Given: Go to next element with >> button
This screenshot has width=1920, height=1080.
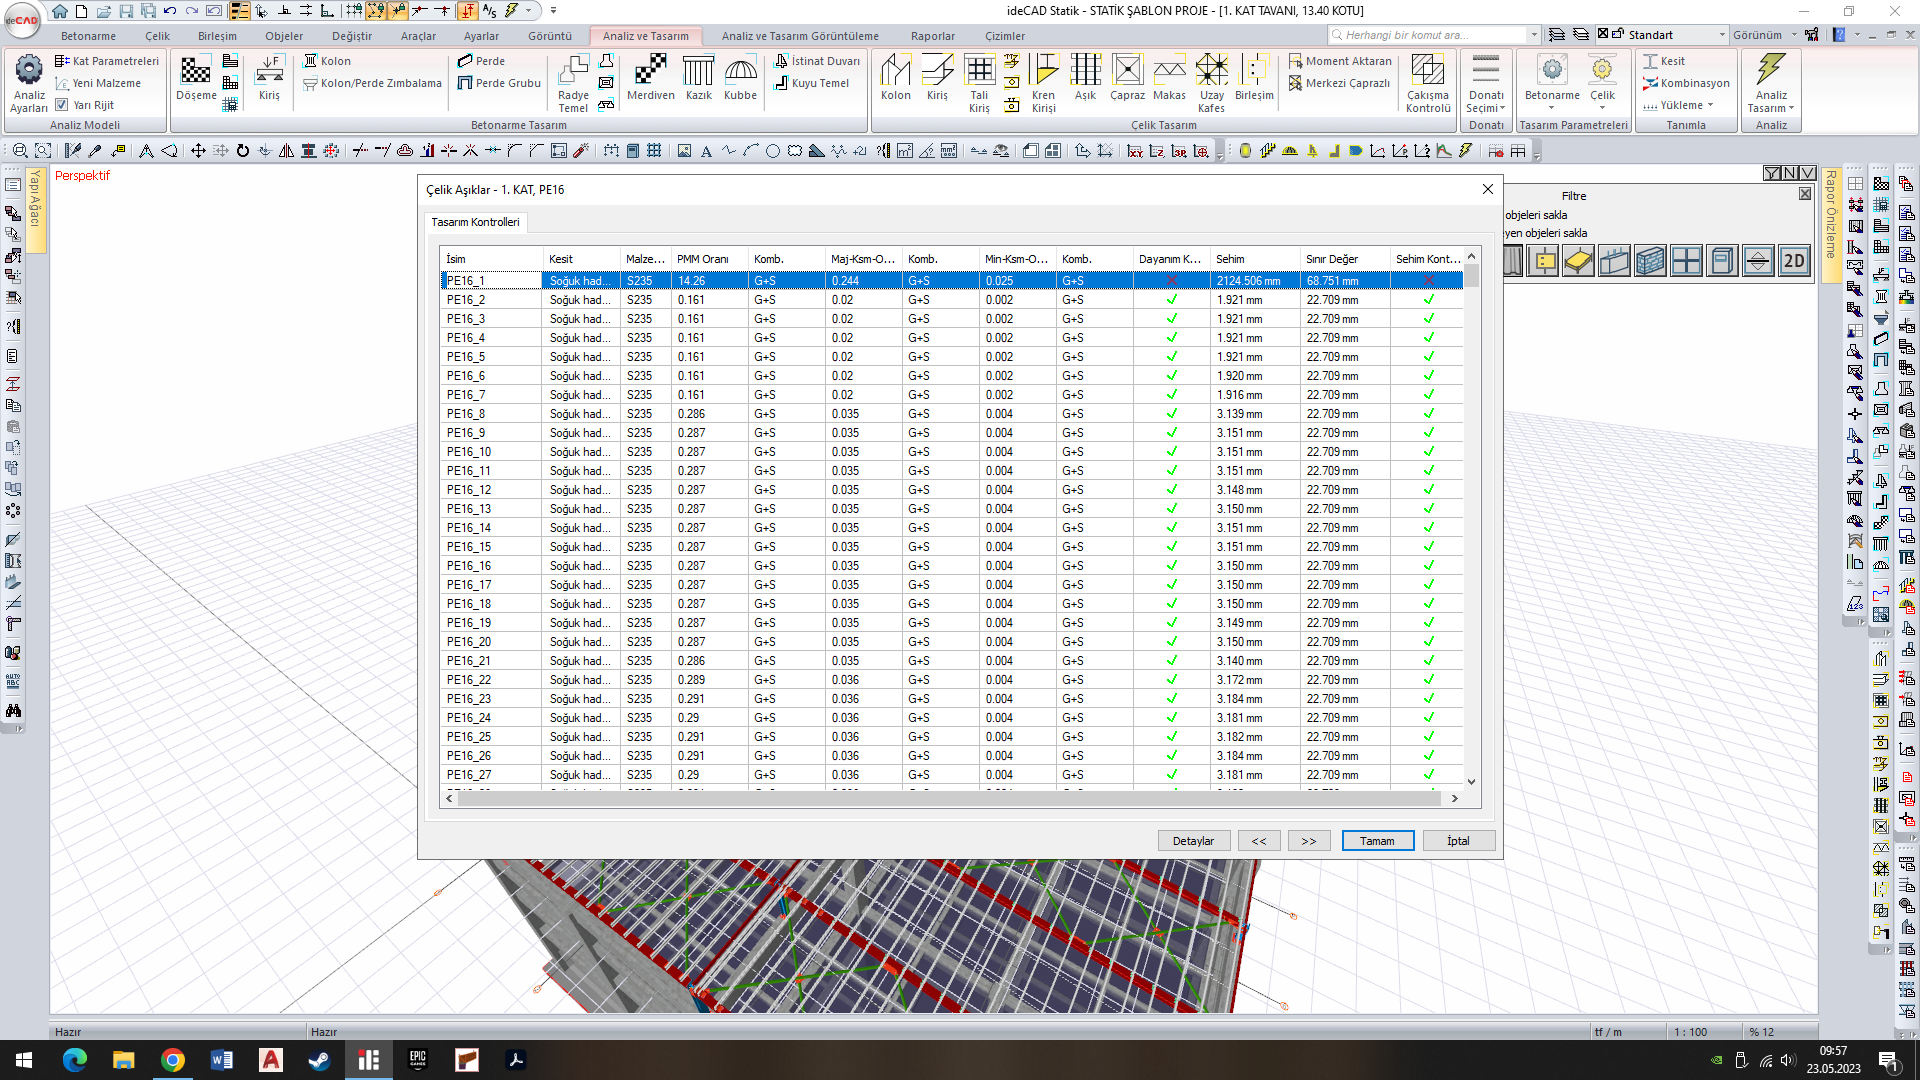Looking at the screenshot, I should pyautogui.click(x=1309, y=841).
